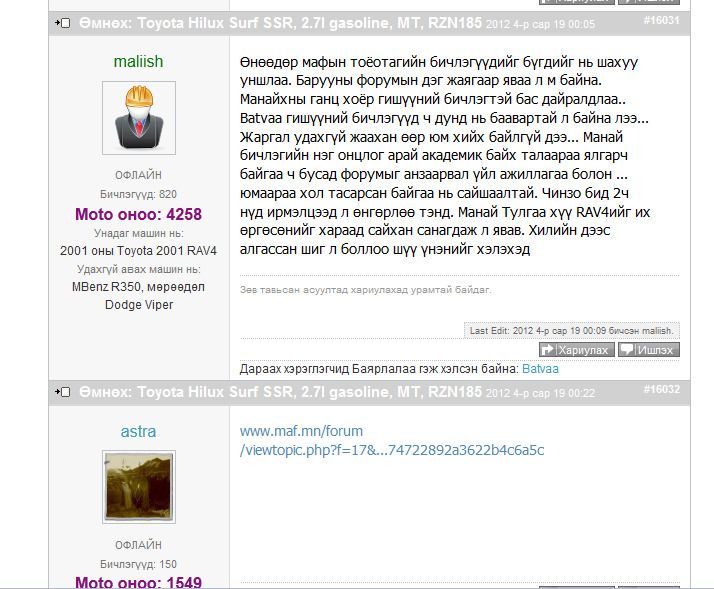Viewport: 714px width, 589px height.
Task: Click the reply arrow icon on Хариулах
Action: click(x=548, y=349)
